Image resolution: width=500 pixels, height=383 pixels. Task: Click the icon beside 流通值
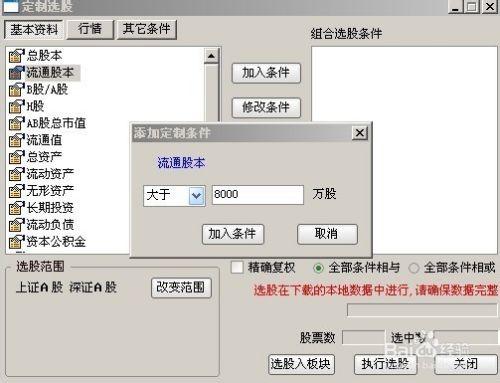click(x=17, y=140)
